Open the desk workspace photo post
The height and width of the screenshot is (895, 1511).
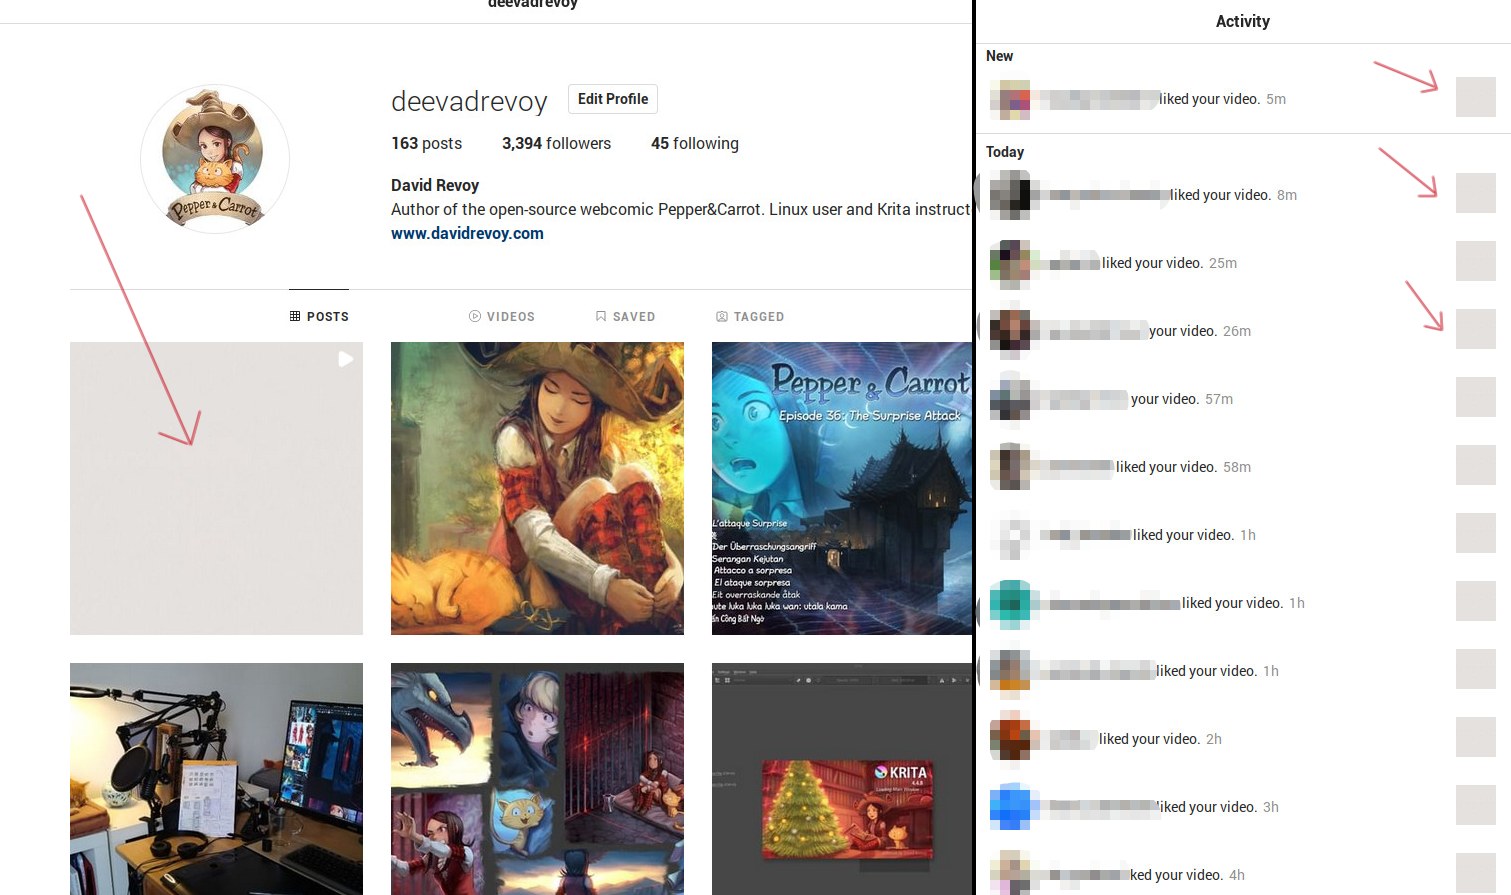(216, 779)
